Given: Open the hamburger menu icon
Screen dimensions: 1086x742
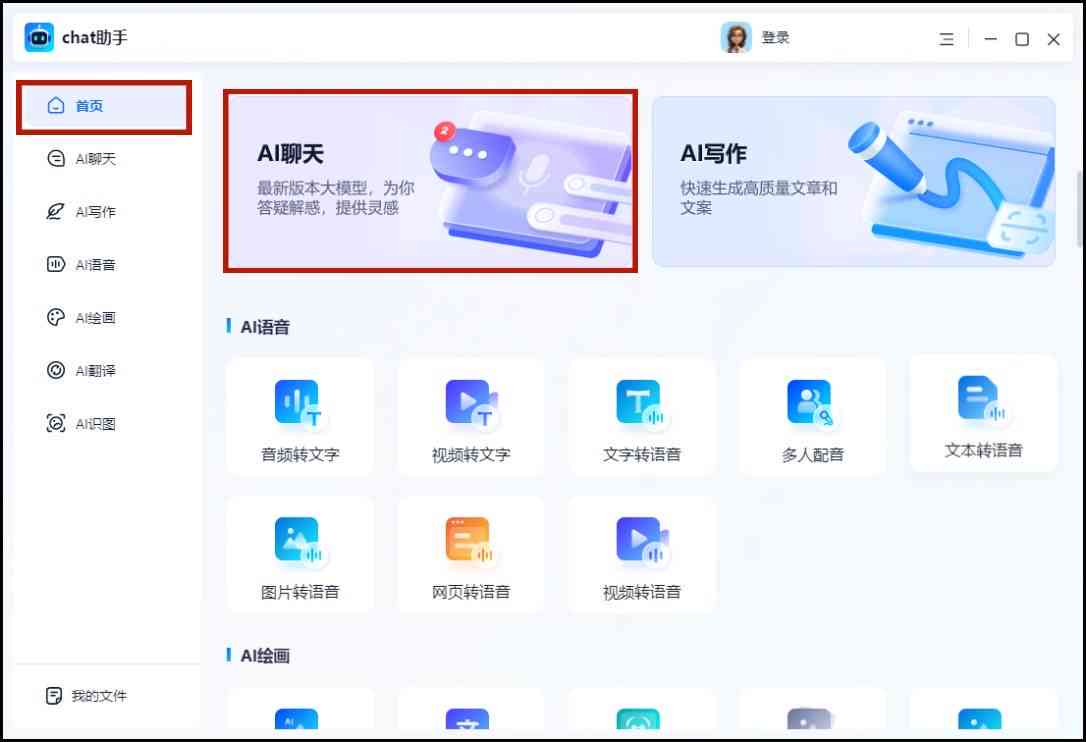Looking at the screenshot, I should 946,39.
